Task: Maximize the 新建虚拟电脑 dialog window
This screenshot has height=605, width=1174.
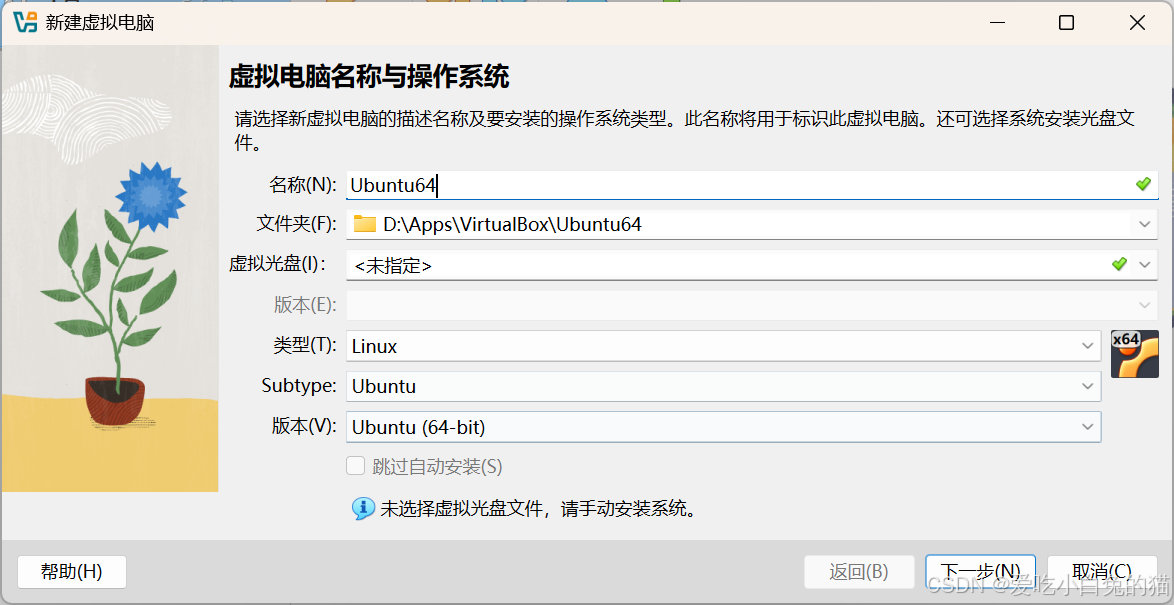Action: pos(1066,23)
